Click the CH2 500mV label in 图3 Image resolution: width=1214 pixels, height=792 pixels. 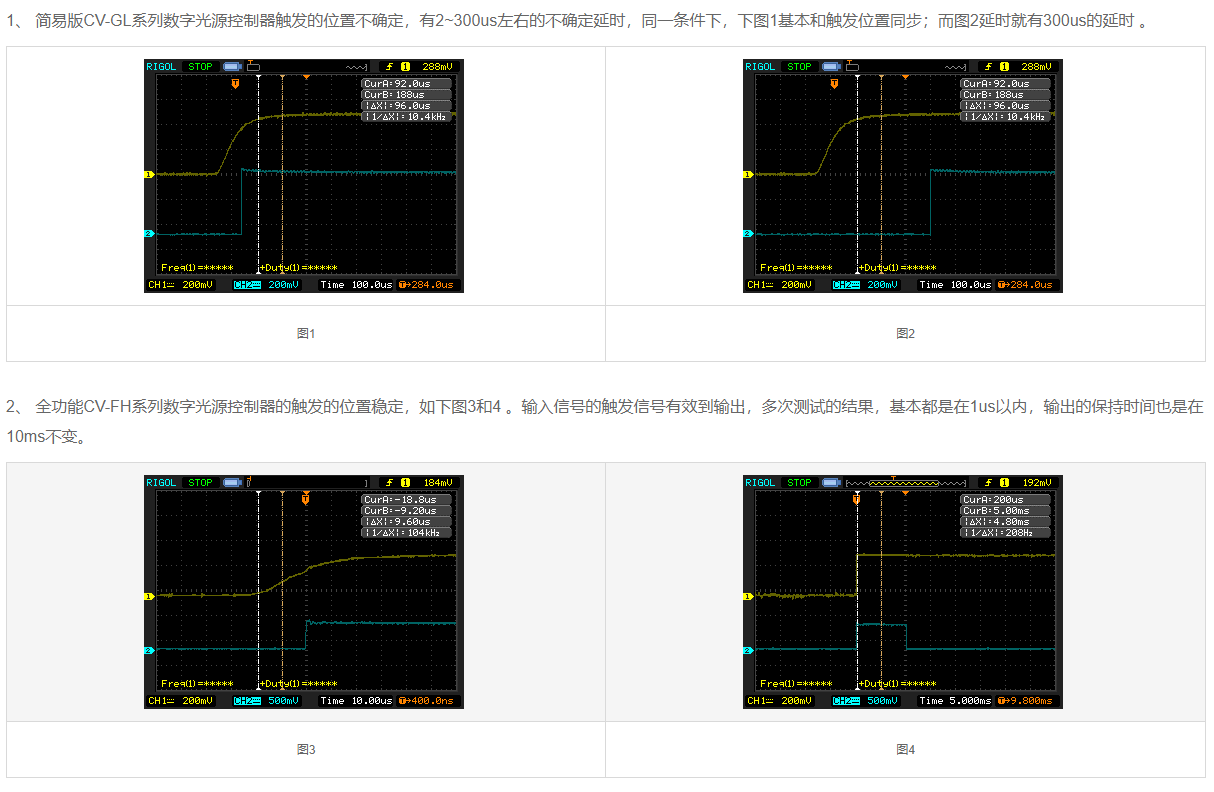tap(266, 701)
